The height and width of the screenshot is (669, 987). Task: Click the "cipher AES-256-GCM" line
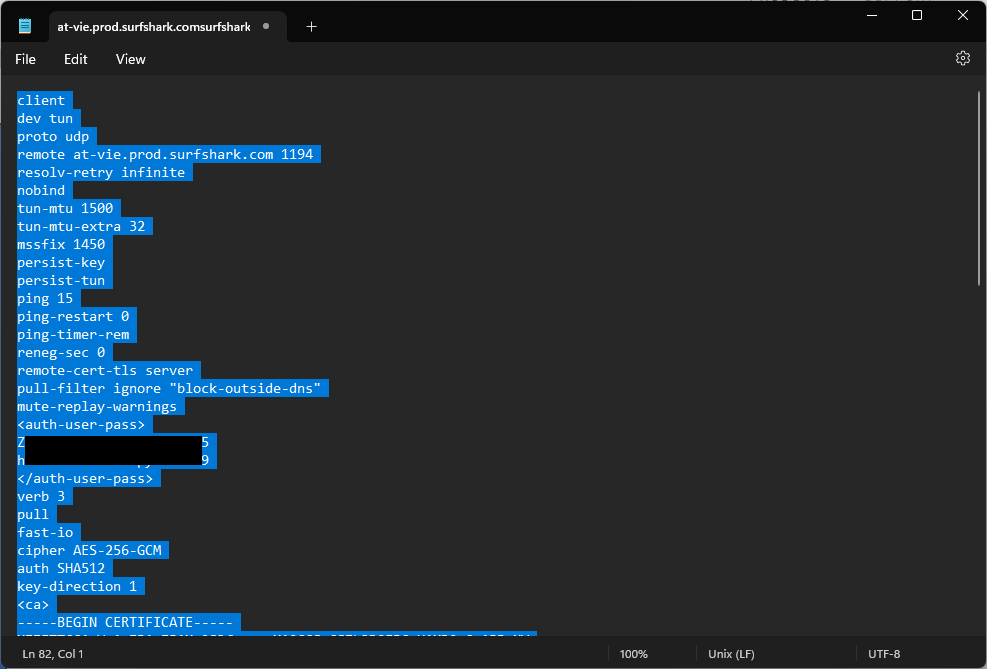click(90, 550)
